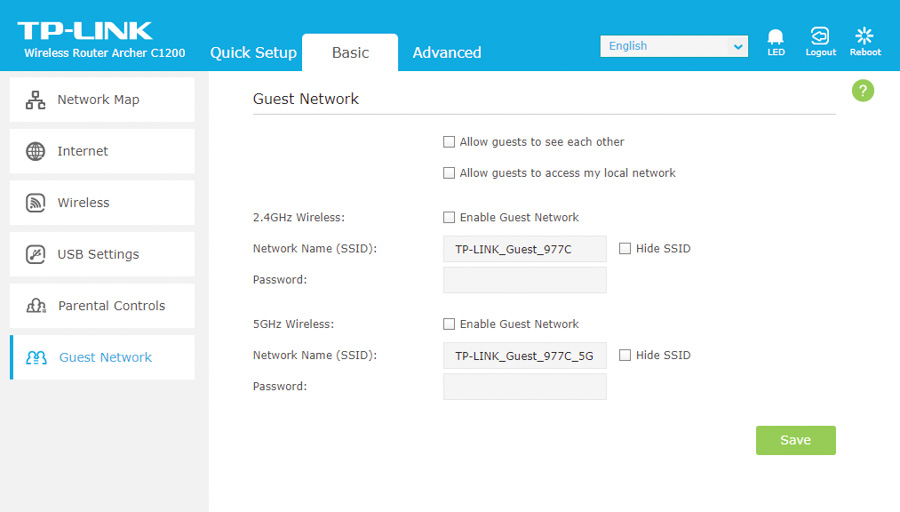Image resolution: width=900 pixels, height=512 pixels.
Task: Open Parental Controls in the sidebar
Action: click(102, 306)
